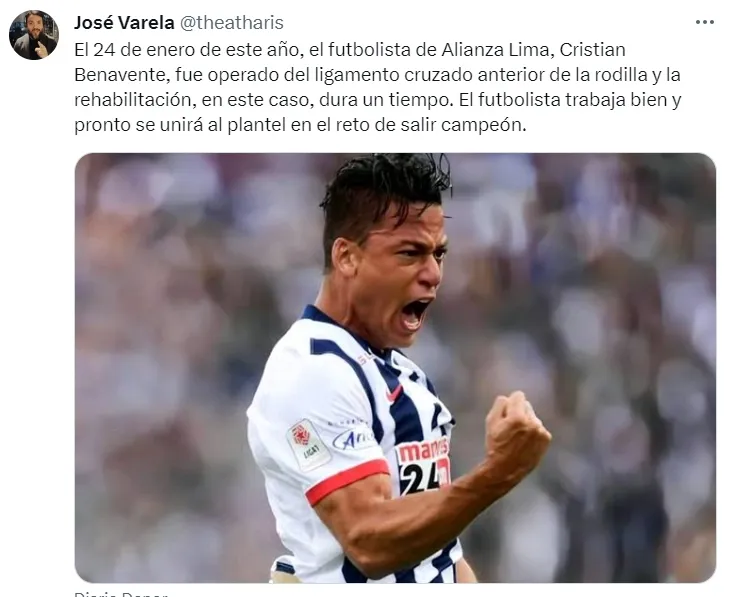Click the player's clenched fist in photo

[x=517, y=432]
